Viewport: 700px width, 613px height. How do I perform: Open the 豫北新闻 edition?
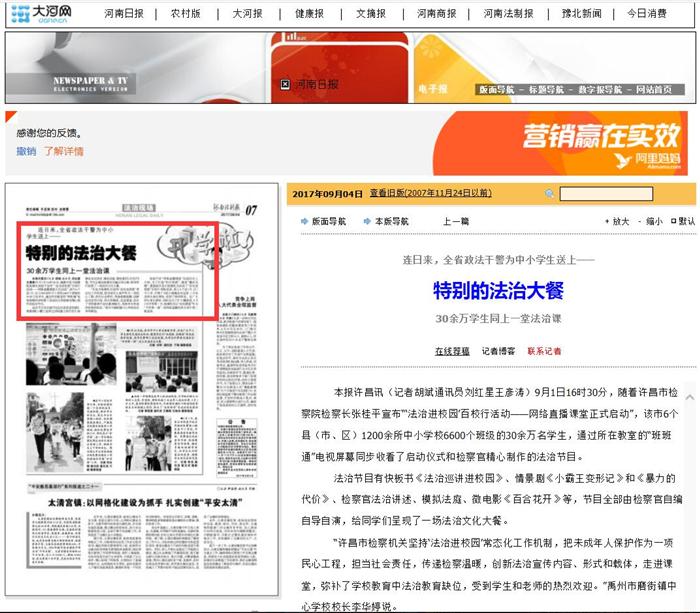(581, 14)
